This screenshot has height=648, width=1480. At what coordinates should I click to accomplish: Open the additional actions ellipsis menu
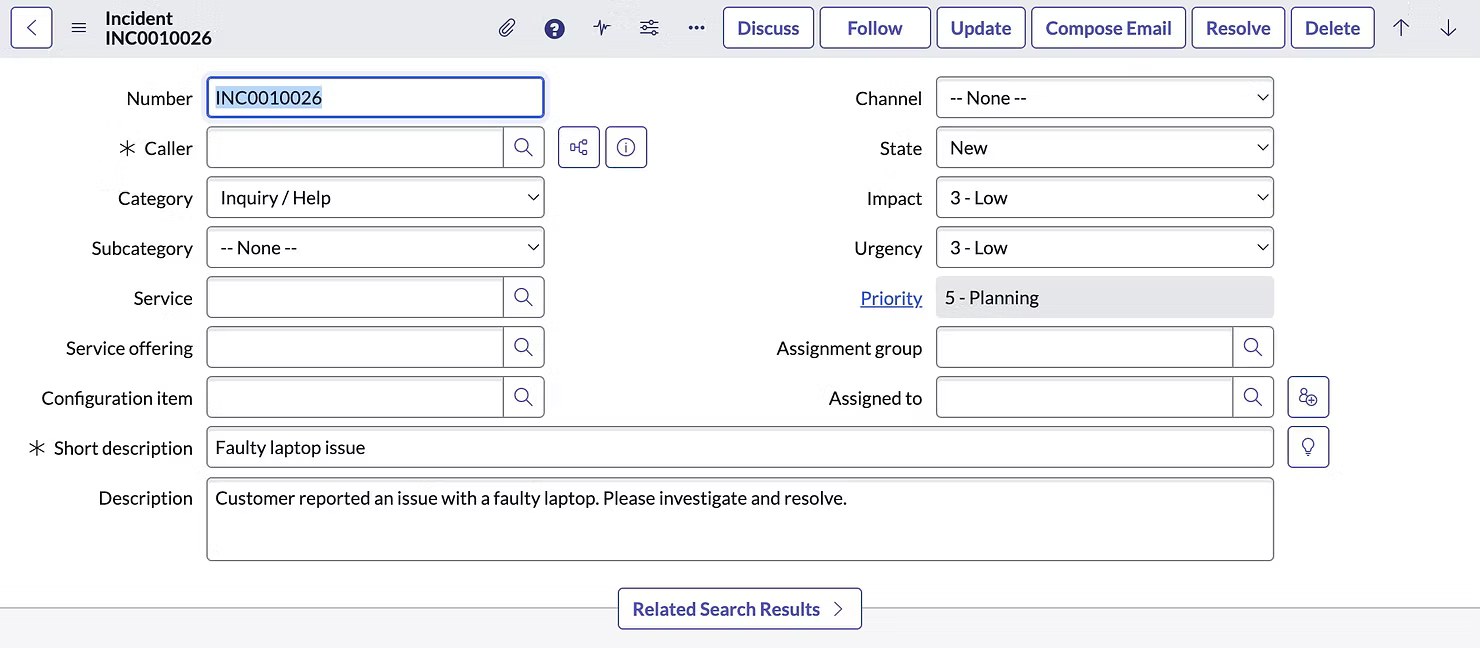[696, 27]
